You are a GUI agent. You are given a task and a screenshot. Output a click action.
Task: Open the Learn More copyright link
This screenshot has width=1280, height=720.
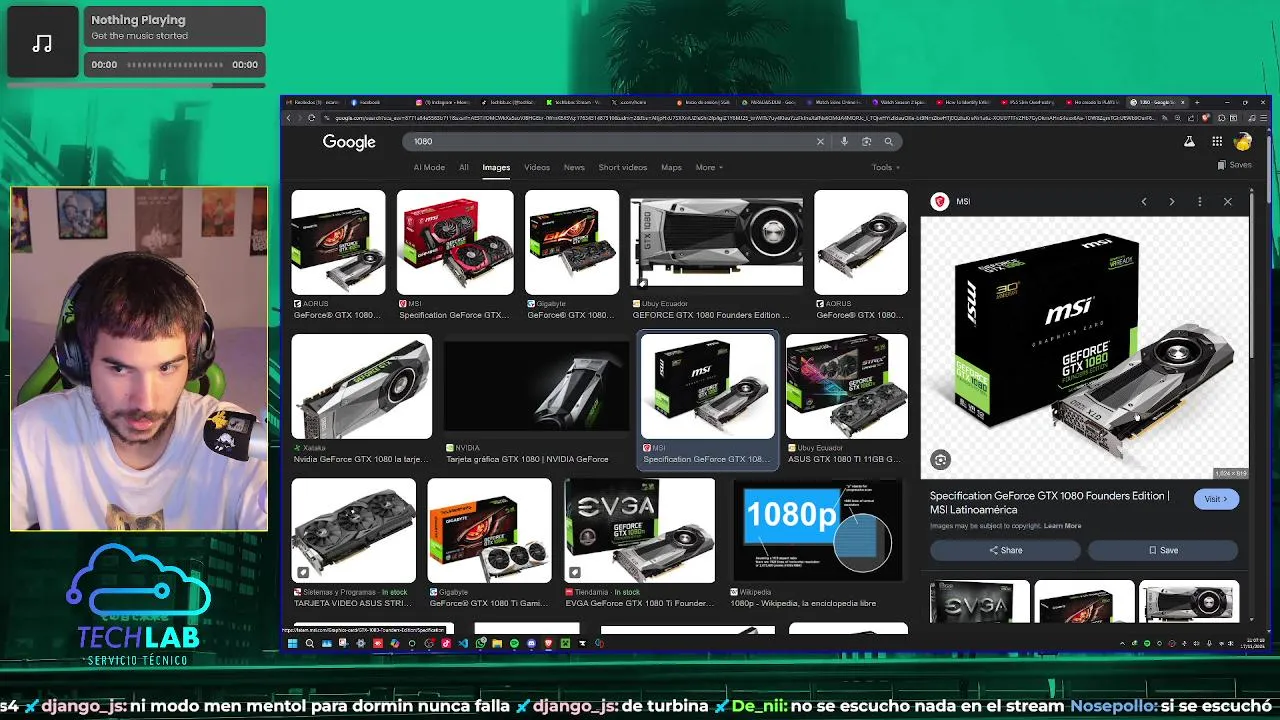pos(1062,526)
